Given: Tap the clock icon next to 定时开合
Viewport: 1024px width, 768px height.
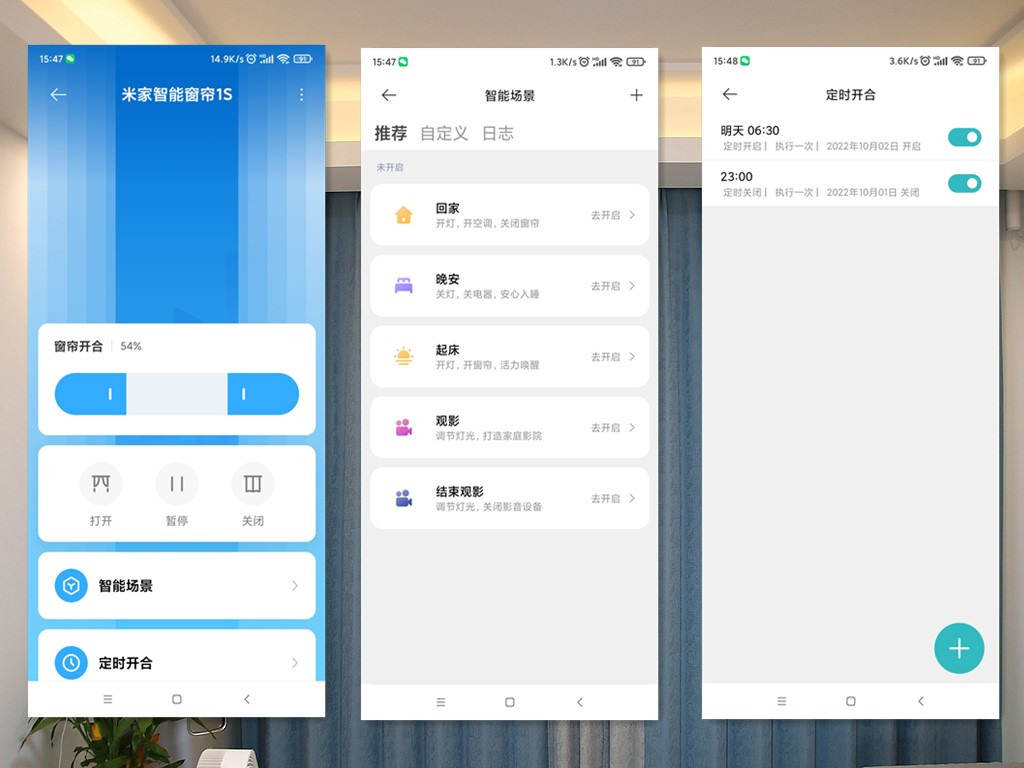Looking at the screenshot, I should 69,662.
